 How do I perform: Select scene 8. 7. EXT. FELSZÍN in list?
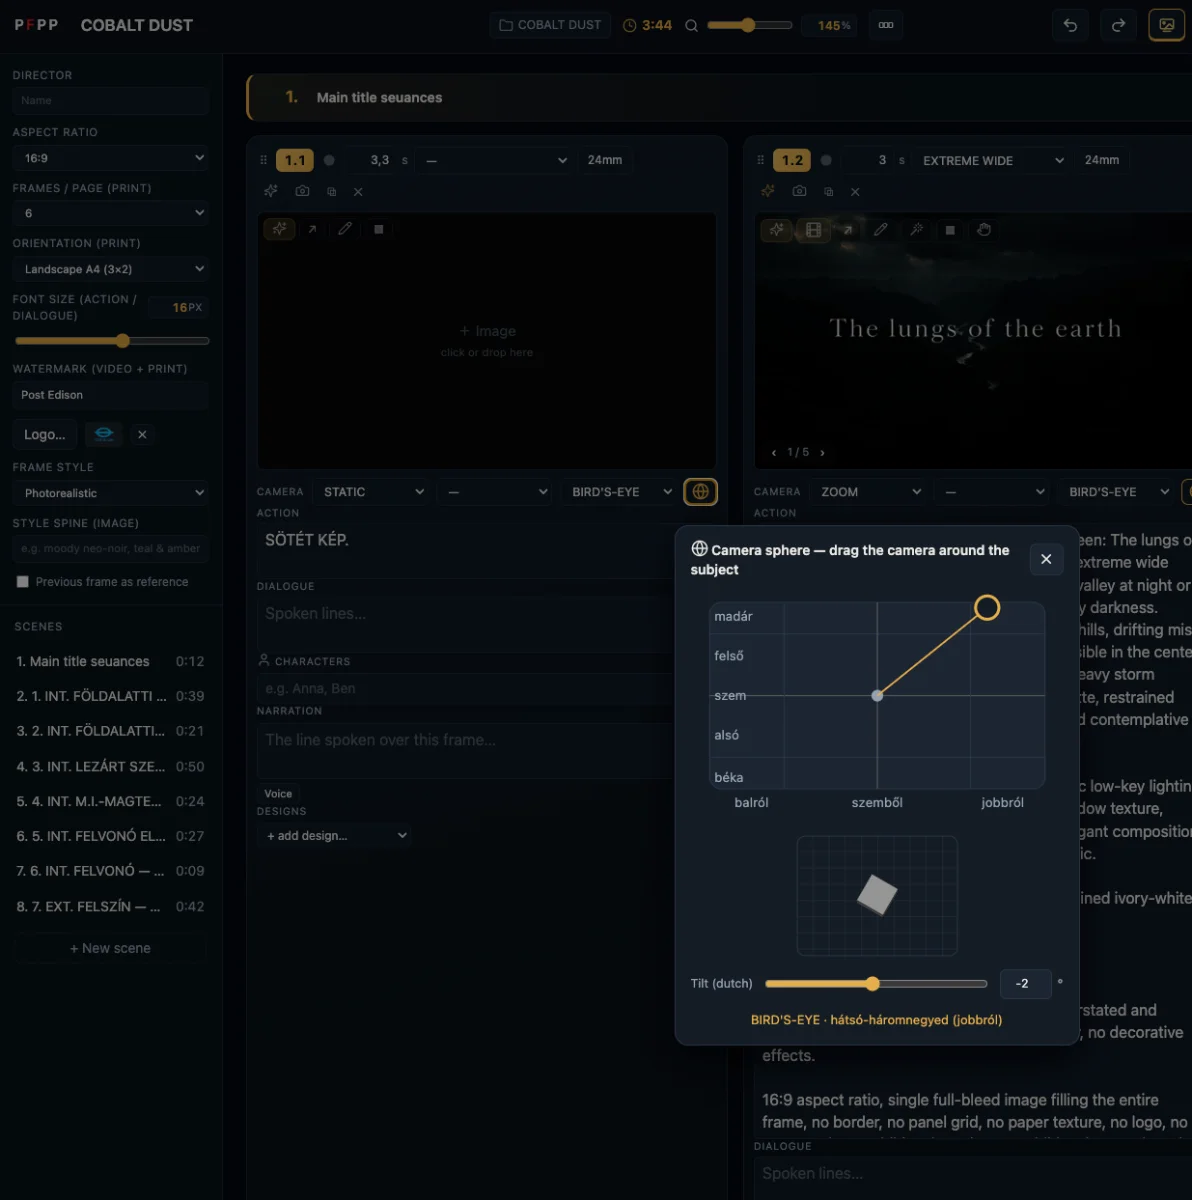coord(110,906)
